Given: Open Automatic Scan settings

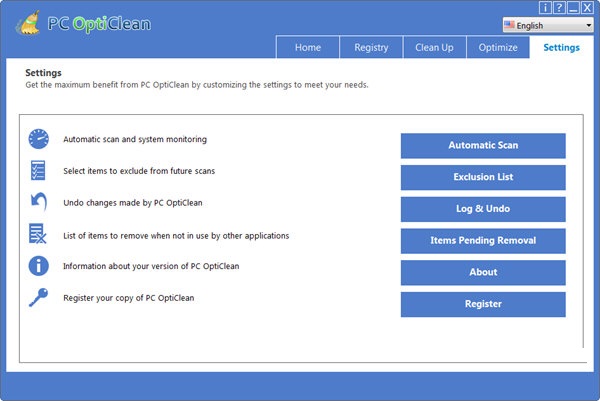Looking at the screenshot, I should 483,145.
